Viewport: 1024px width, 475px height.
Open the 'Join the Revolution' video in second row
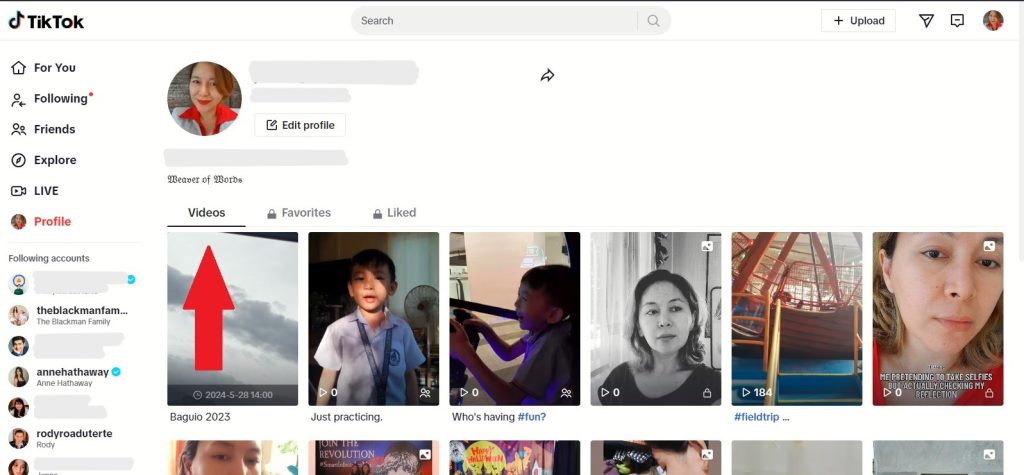[x=374, y=457]
